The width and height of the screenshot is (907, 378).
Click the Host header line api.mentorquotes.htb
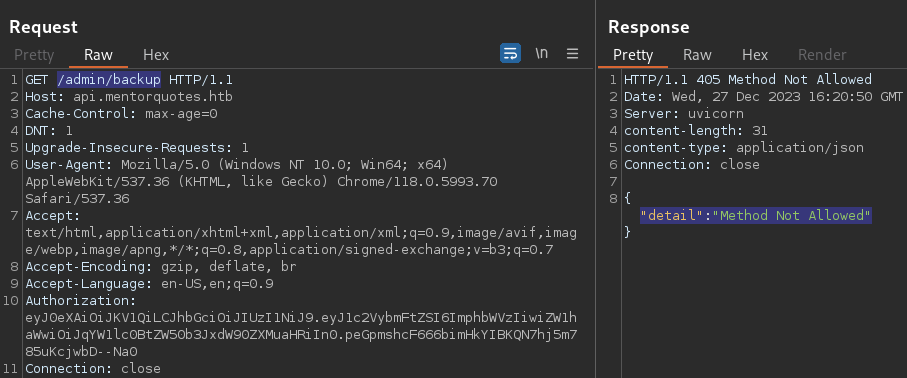(x=129, y=97)
